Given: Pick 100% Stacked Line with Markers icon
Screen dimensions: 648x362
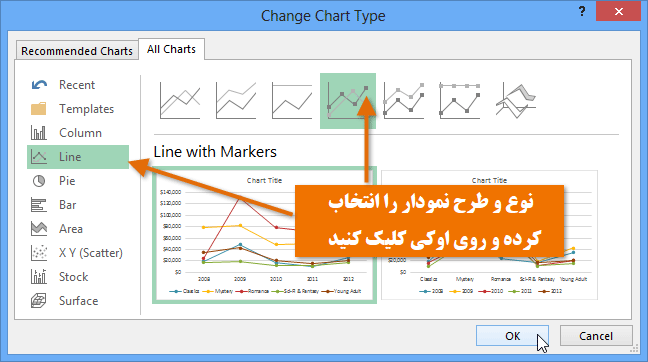Looking at the screenshot, I should click(460, 101).
